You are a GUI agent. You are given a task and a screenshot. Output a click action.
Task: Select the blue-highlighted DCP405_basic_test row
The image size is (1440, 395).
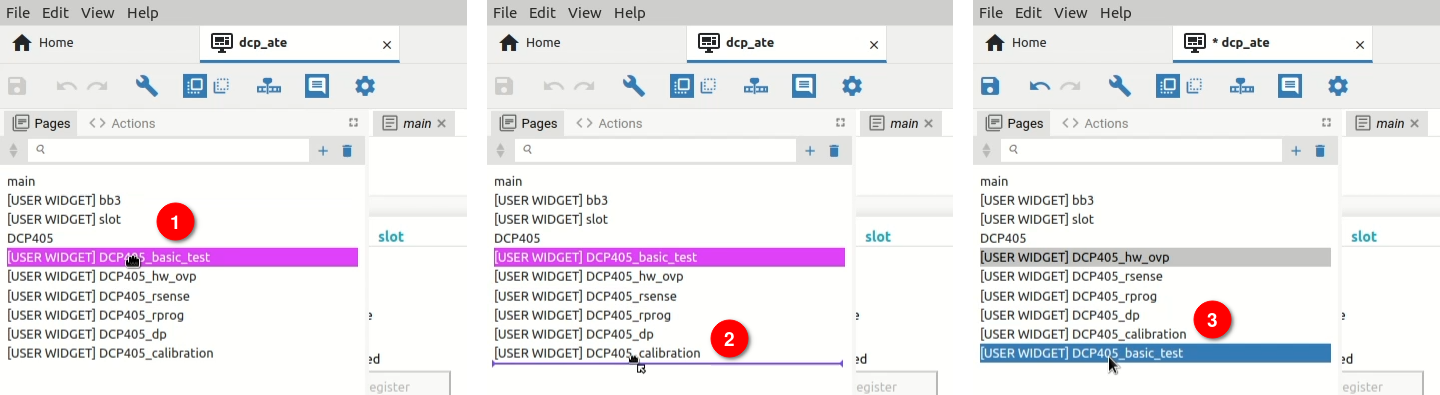[x=1155, y=353]
